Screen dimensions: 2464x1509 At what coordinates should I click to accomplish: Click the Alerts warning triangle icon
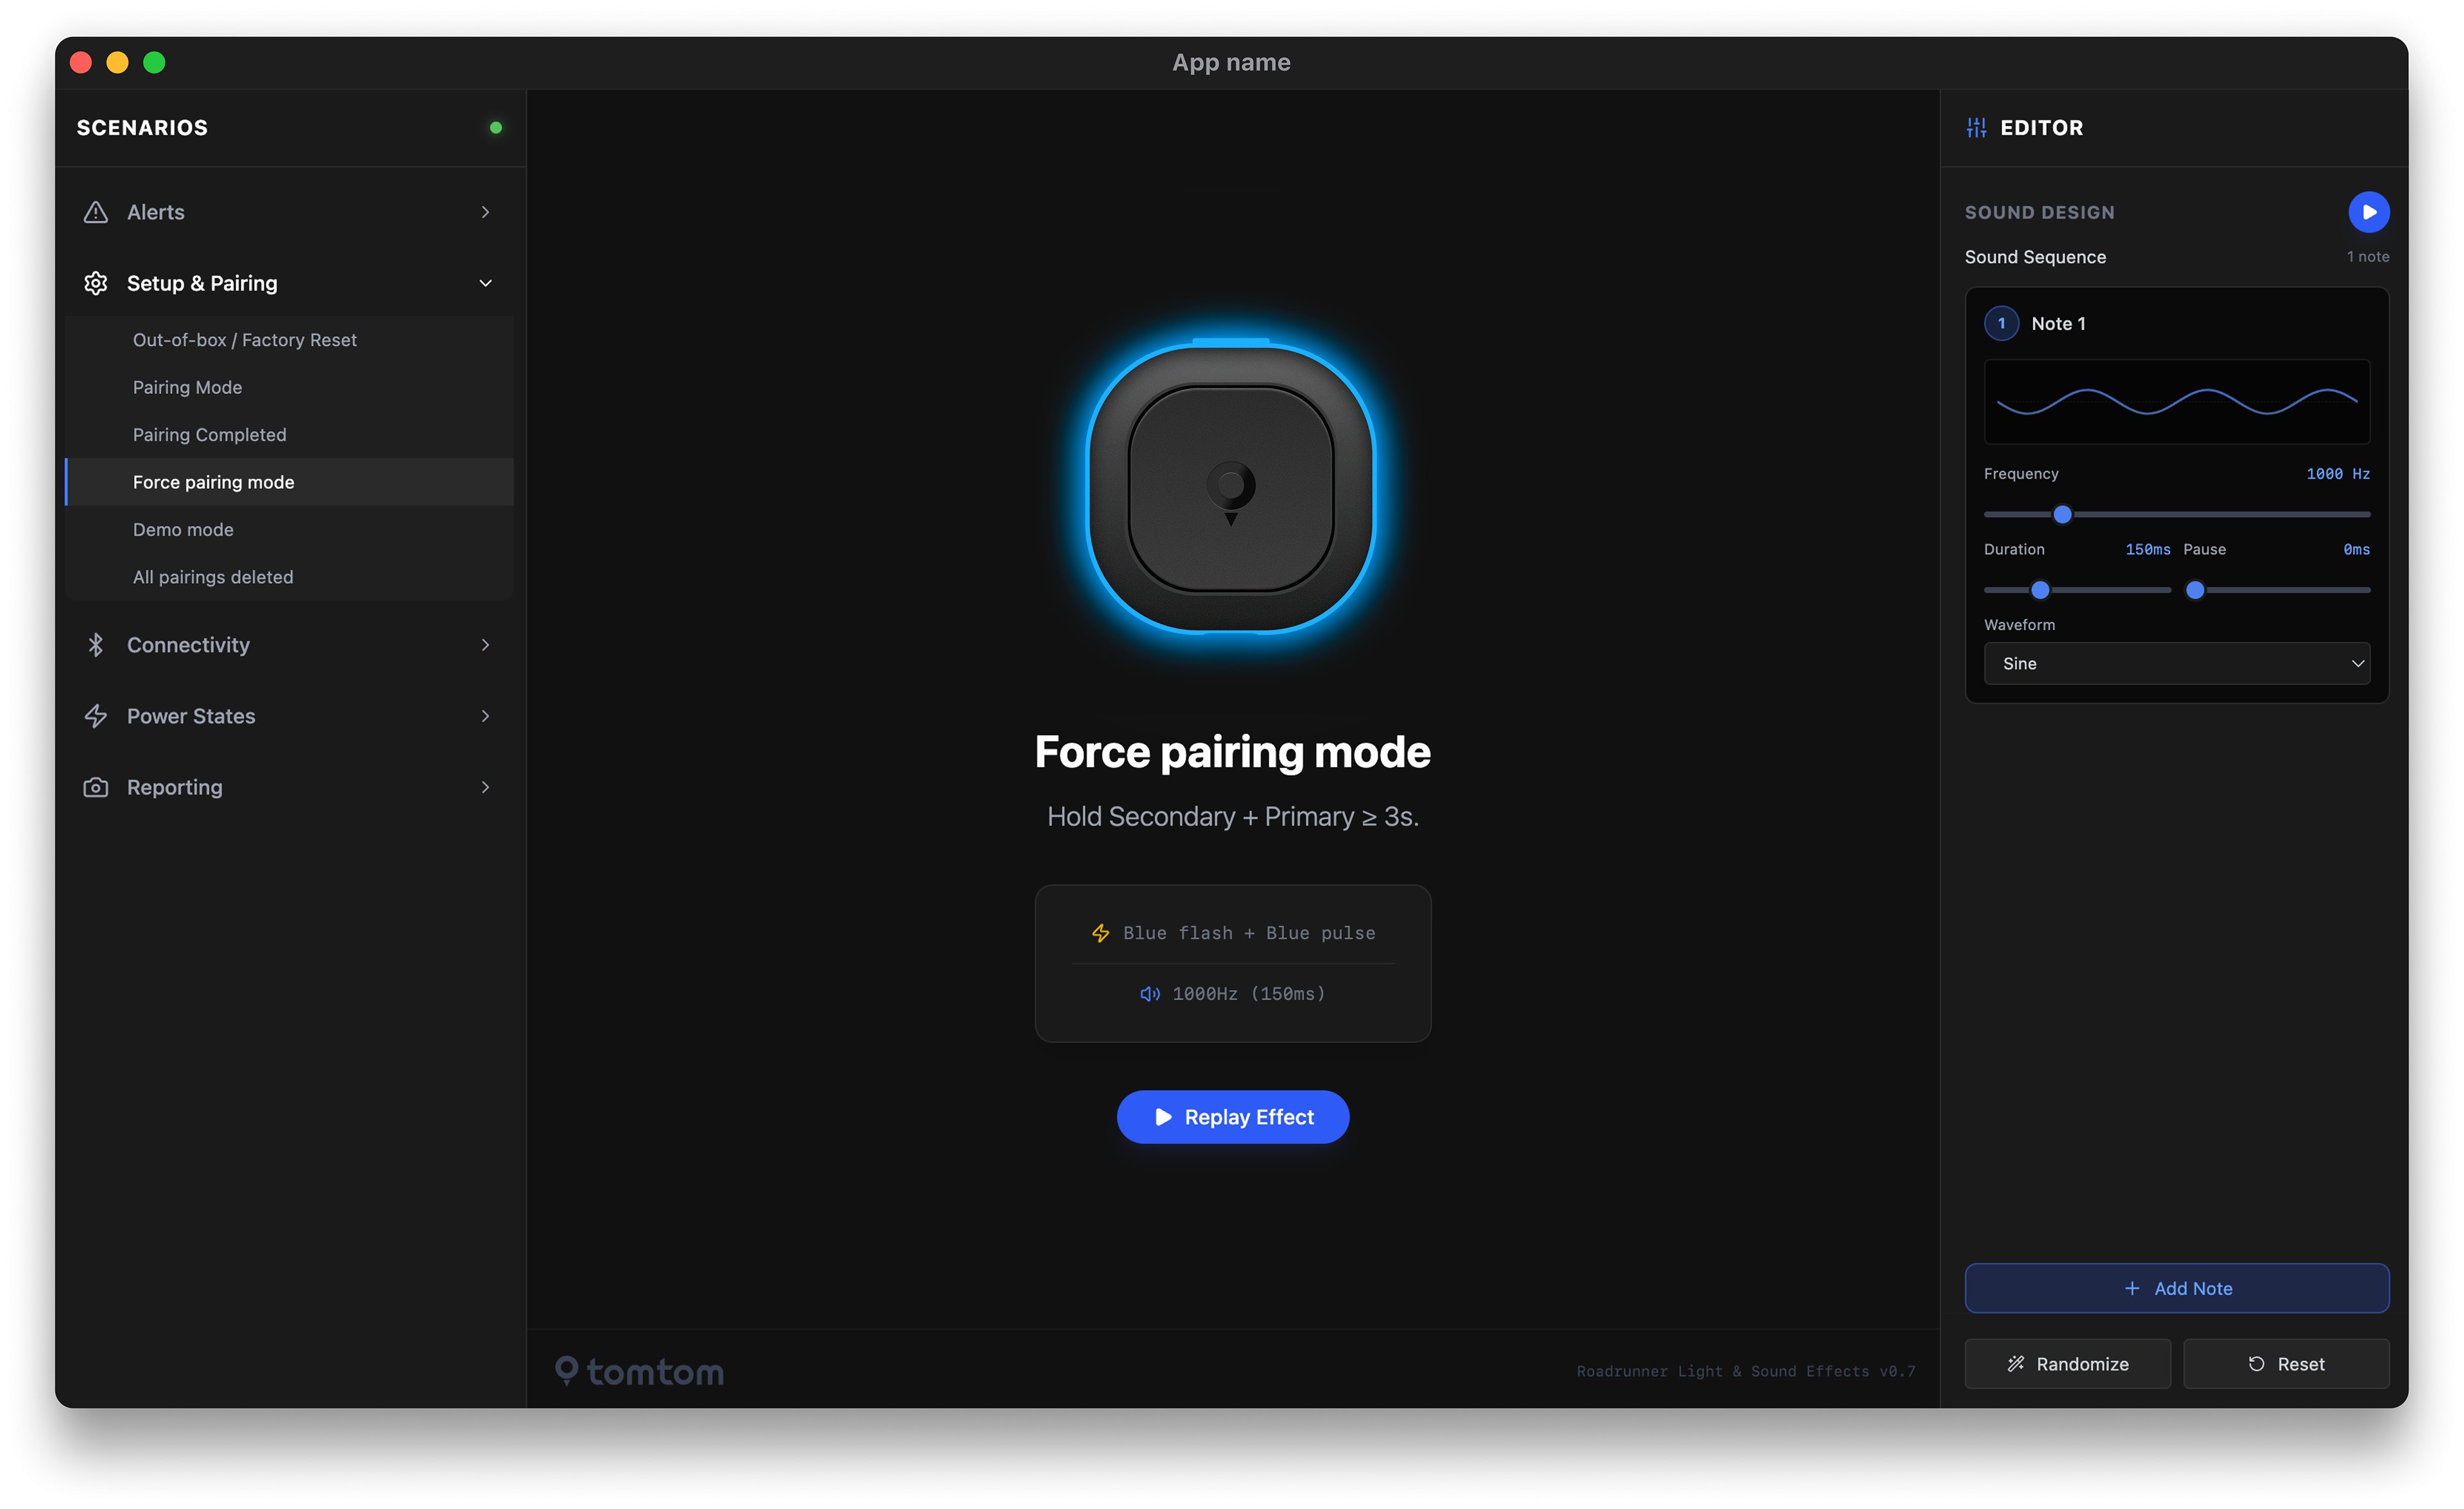click(95, 212)
